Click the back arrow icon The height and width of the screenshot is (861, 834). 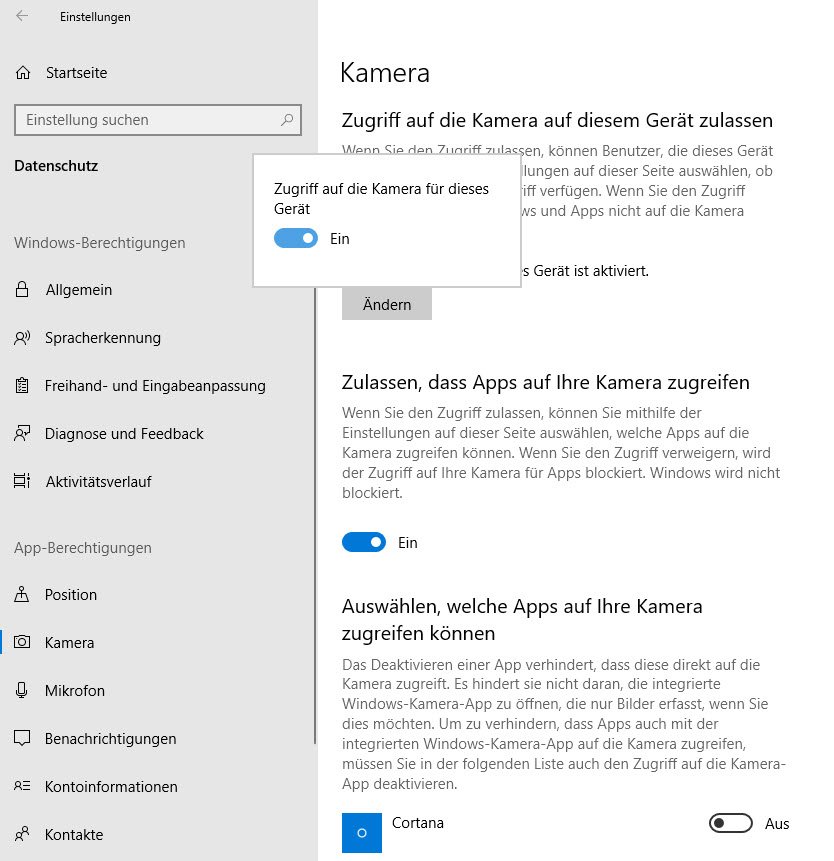[22, 16]
